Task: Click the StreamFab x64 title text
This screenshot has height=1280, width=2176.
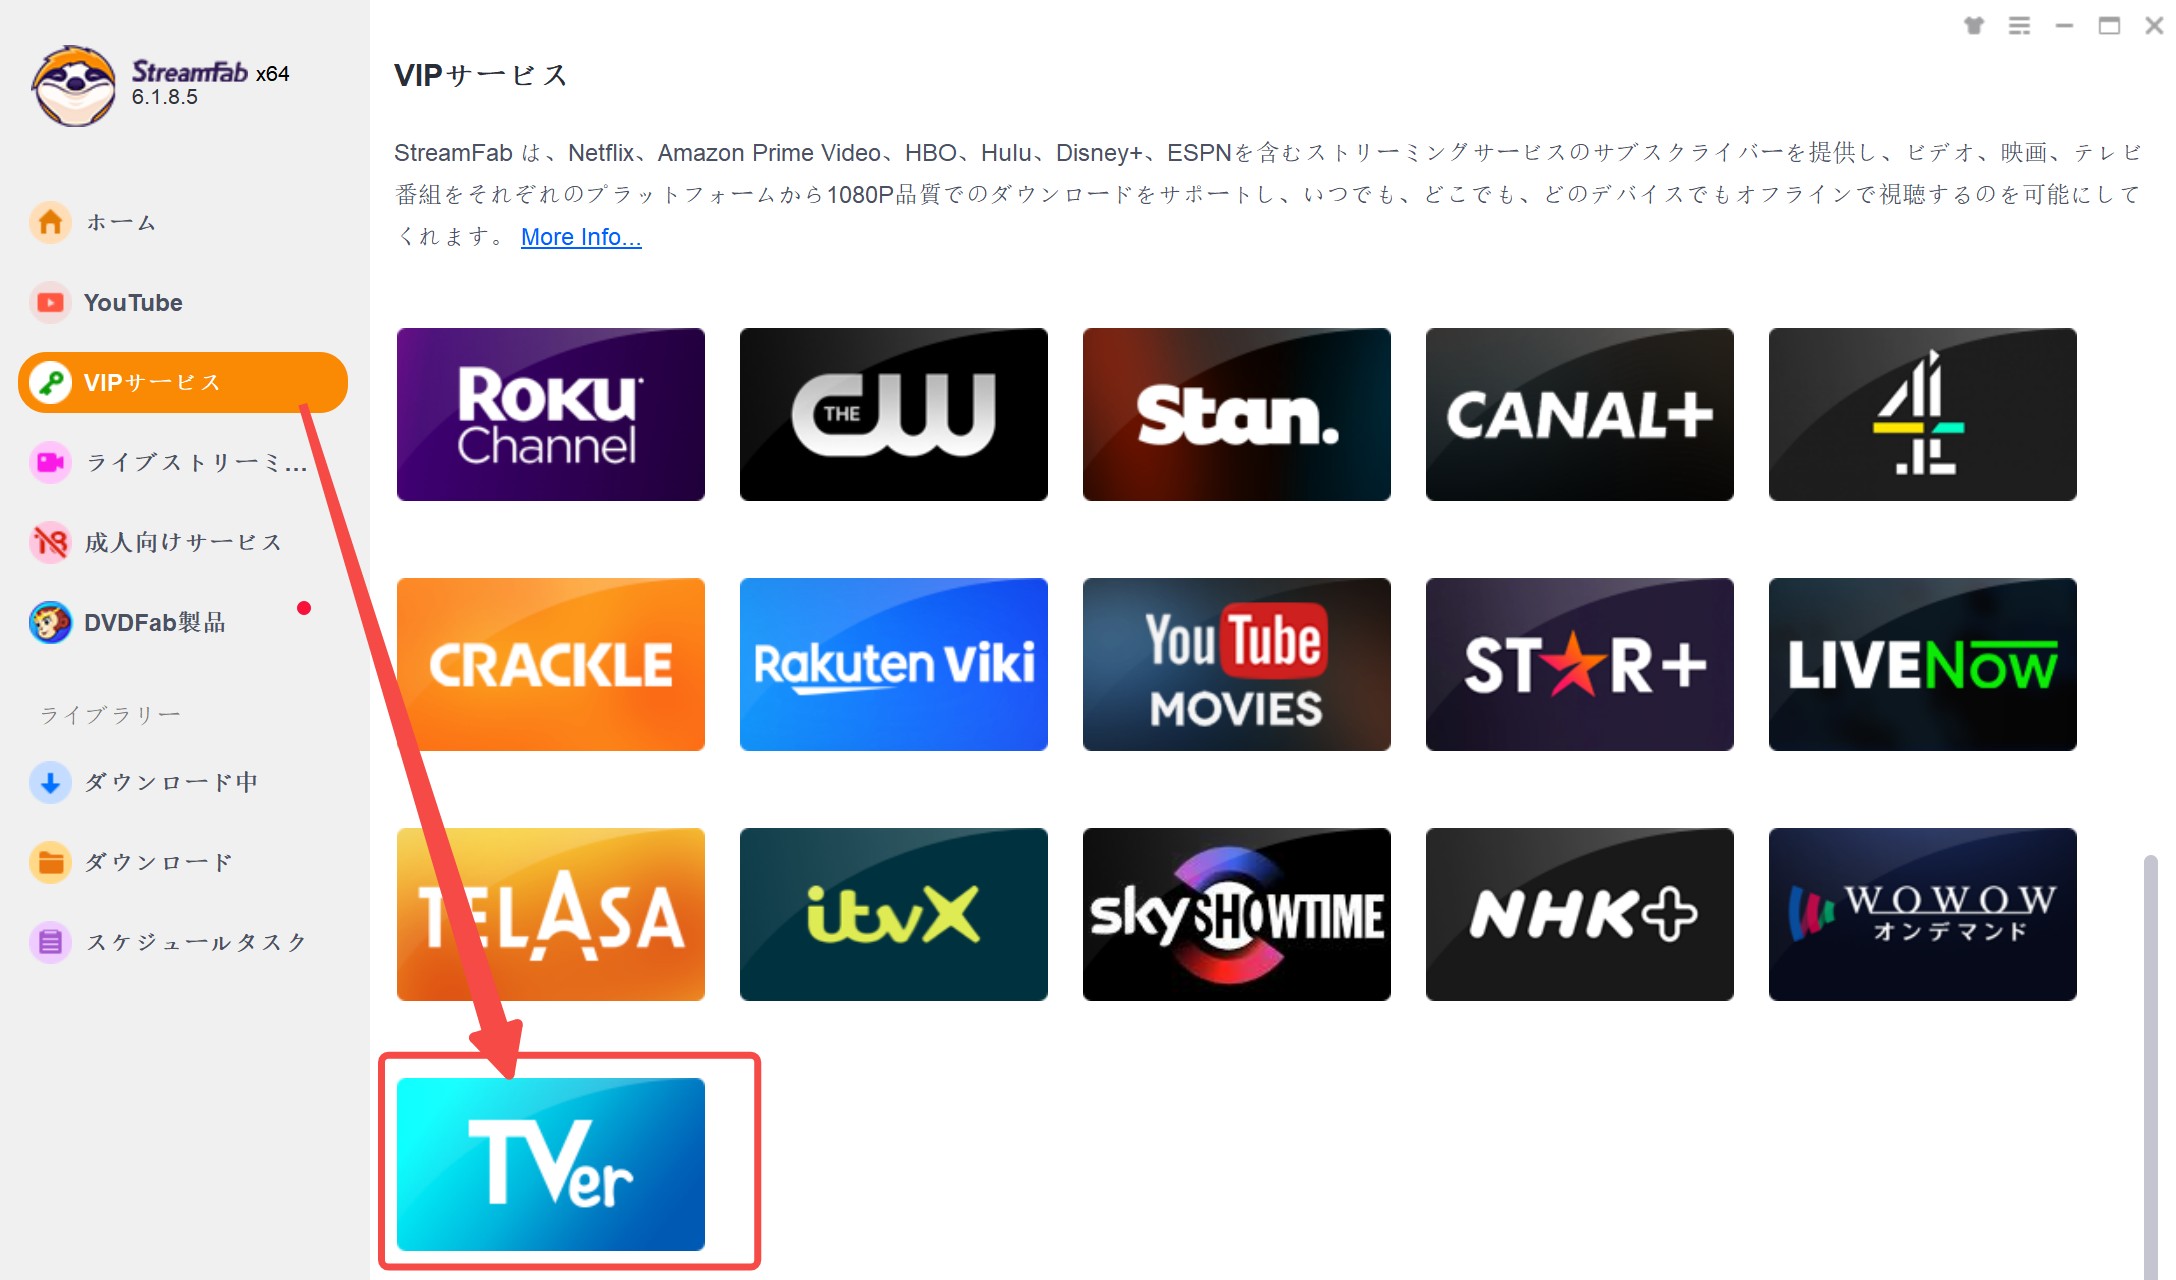Action: (211, 72)
